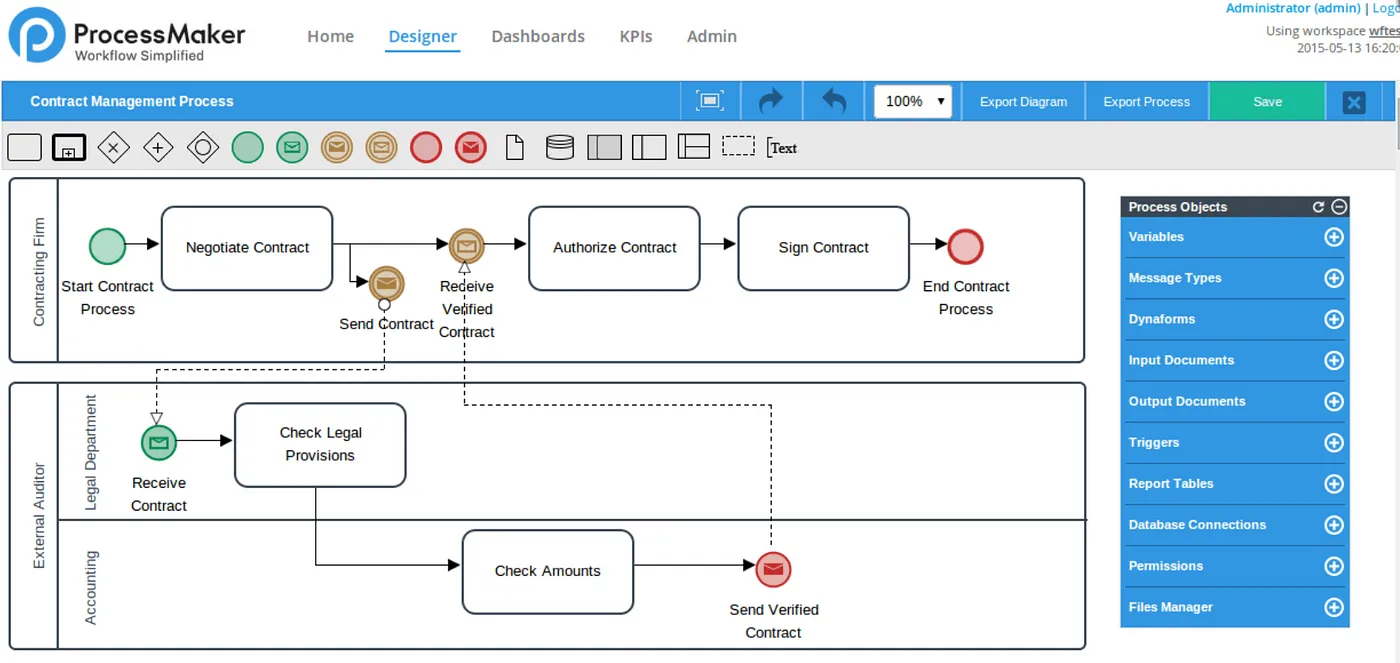Viewport: 1400px width, 663px height.
Task: Click the Export Process button
Action: tap(1146, 102)
